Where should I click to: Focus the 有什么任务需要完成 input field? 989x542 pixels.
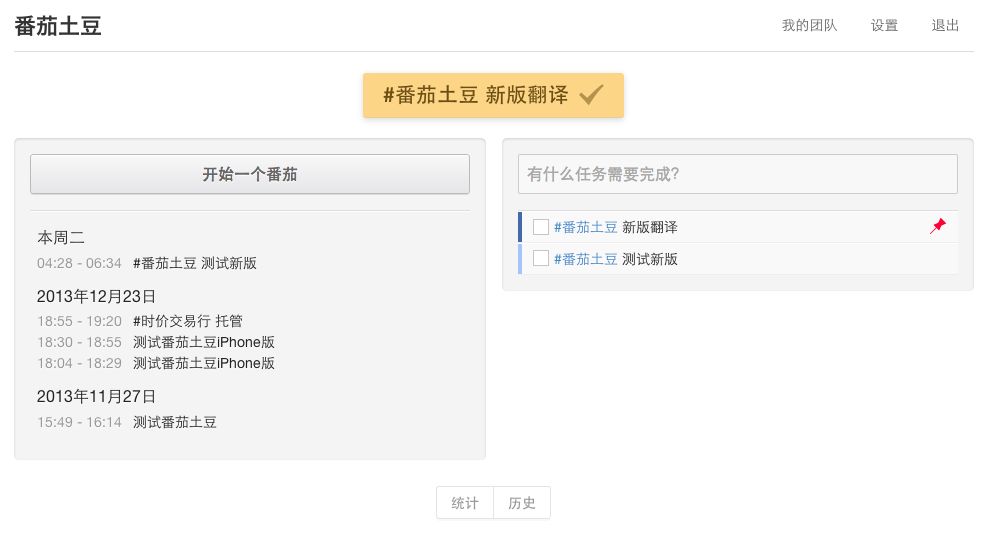click(x=737, y=174)
